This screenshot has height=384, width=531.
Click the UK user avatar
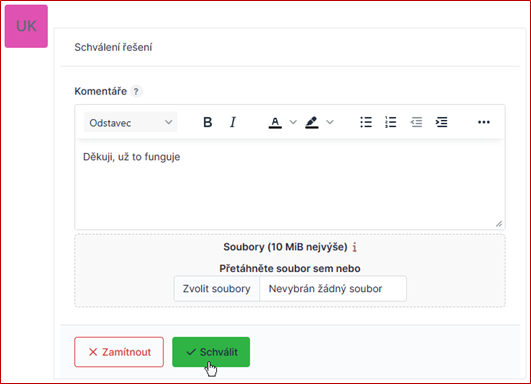click(26, 26)
